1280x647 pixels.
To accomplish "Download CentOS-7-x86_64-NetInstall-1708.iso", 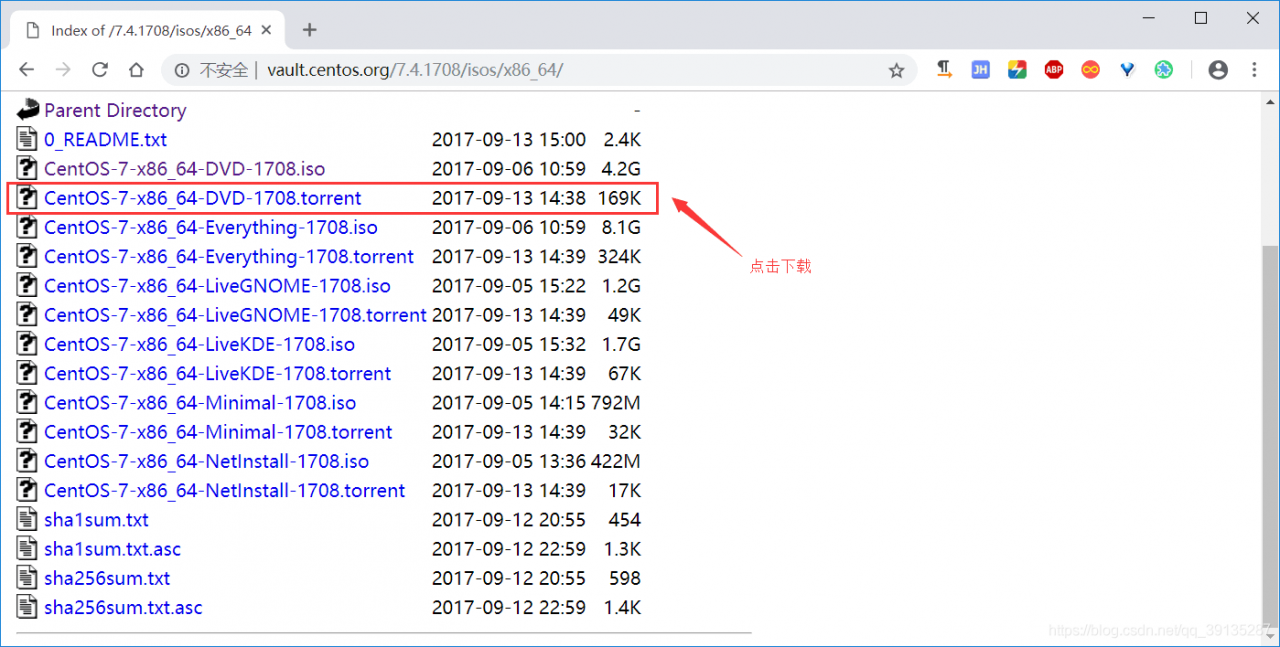I will click(x=206, y=461).
